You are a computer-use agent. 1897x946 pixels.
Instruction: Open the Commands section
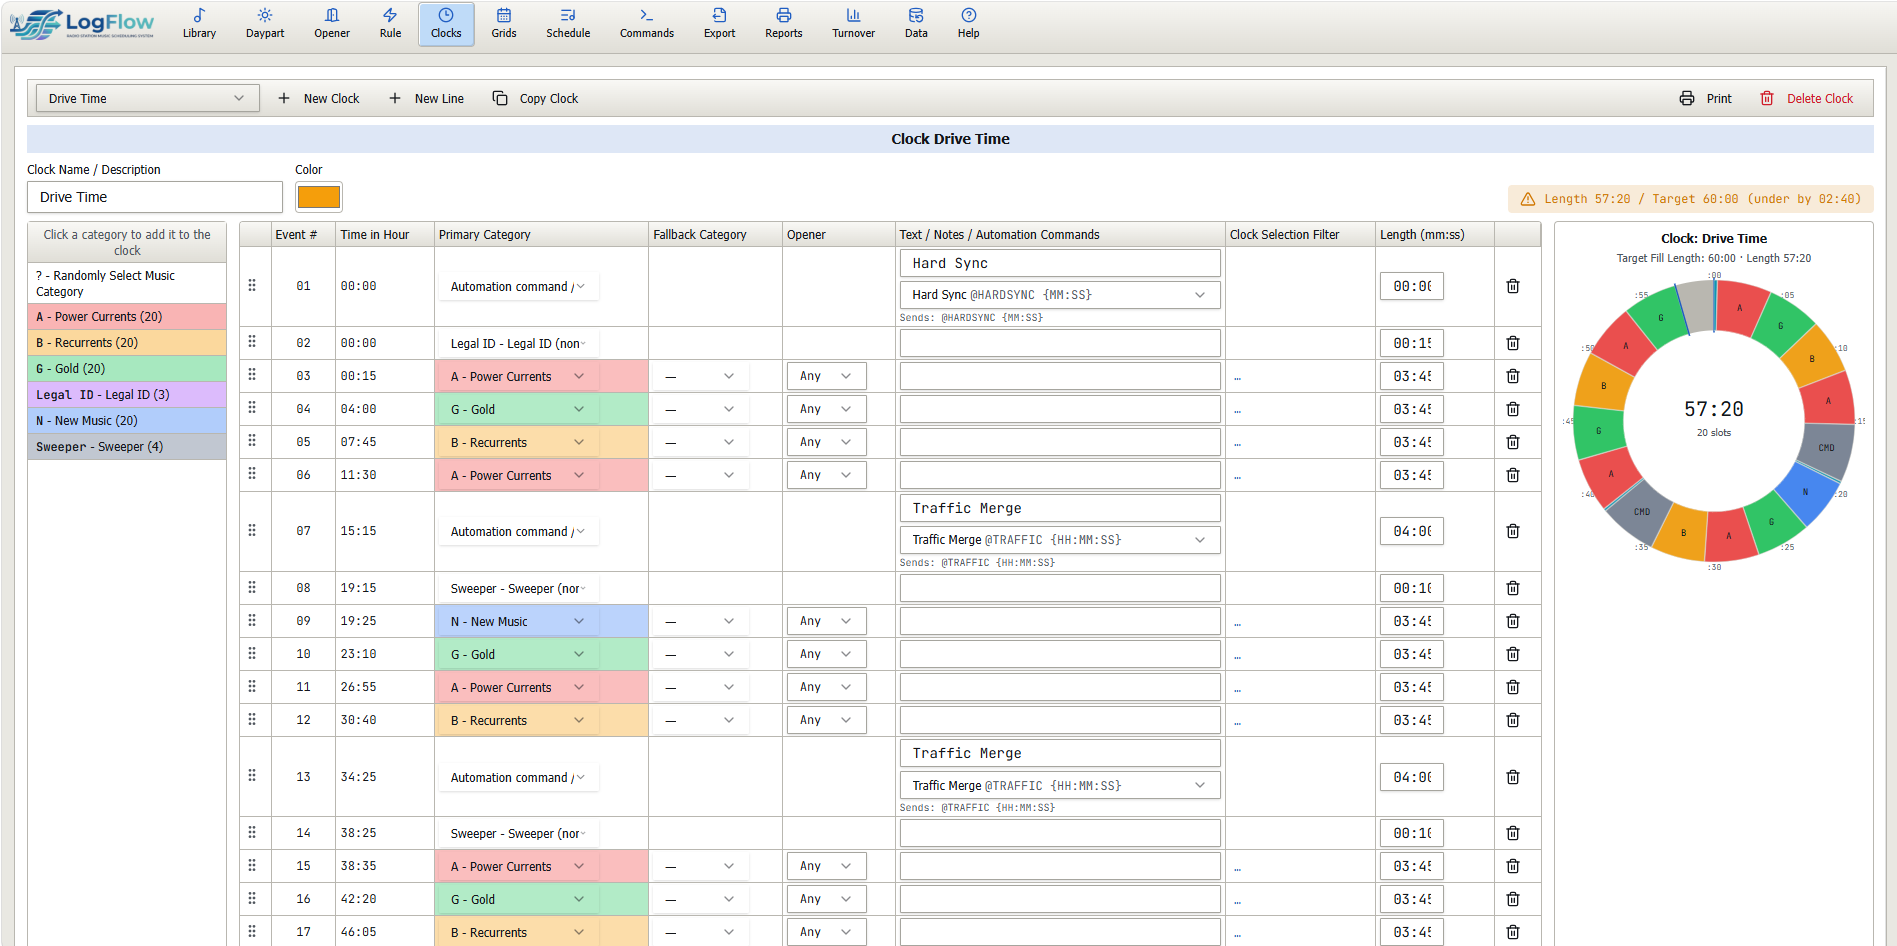click(x=647, y=24)
